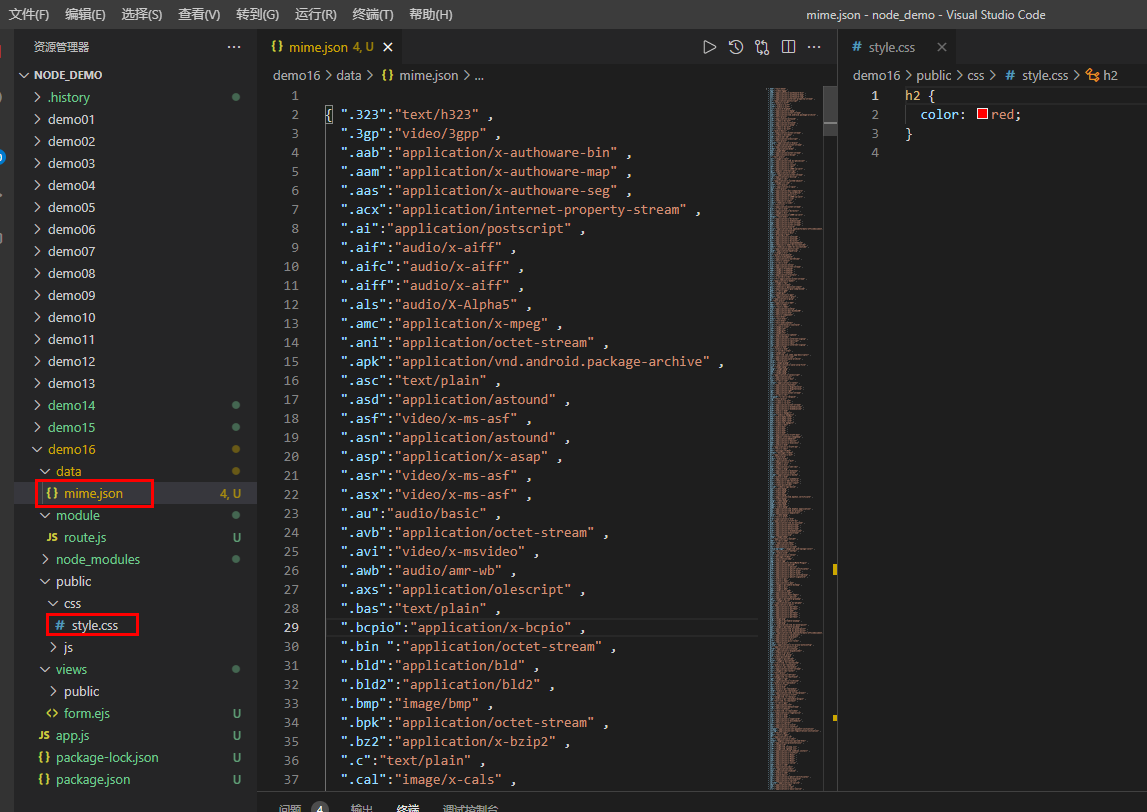
Task: Expand the node_modules folder
Action: coord(97,559)
